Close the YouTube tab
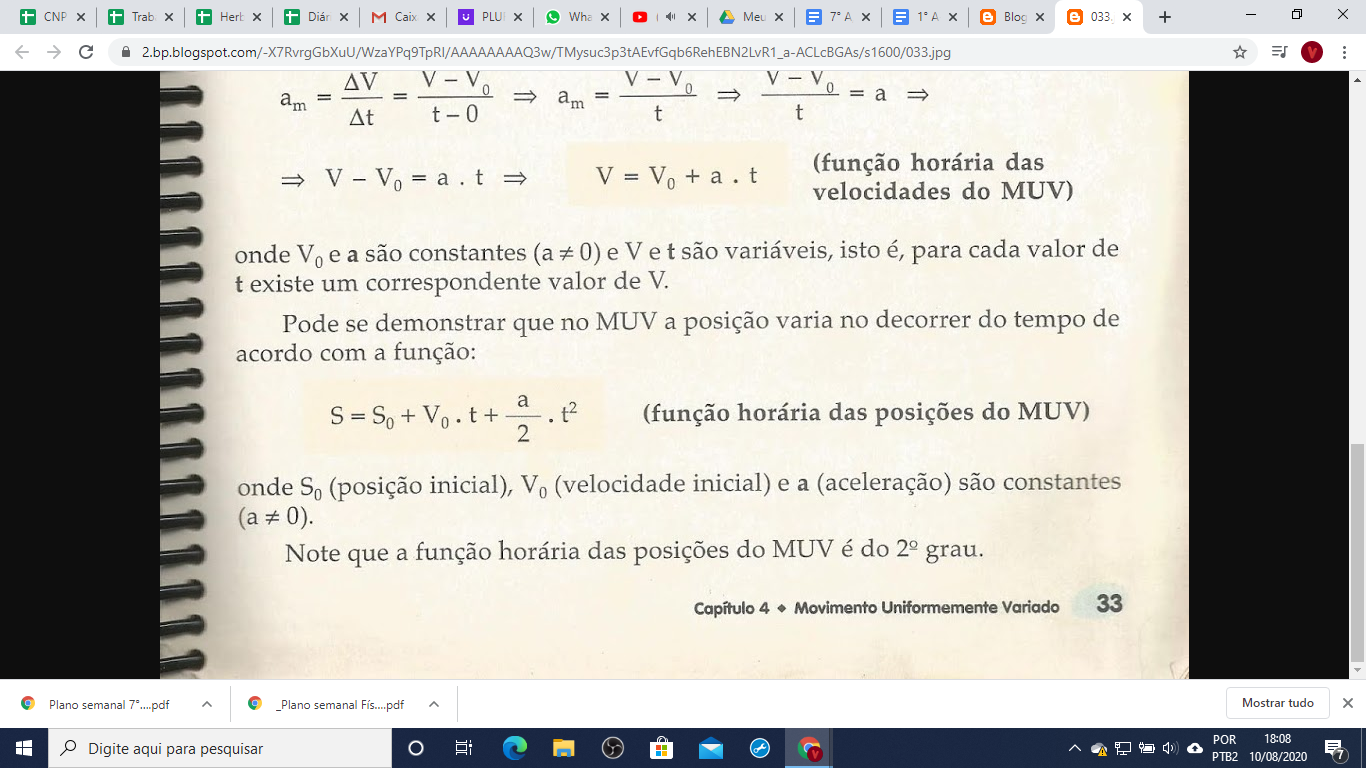The width and height of the screenshot is (1366, 768). coord(691,17)
